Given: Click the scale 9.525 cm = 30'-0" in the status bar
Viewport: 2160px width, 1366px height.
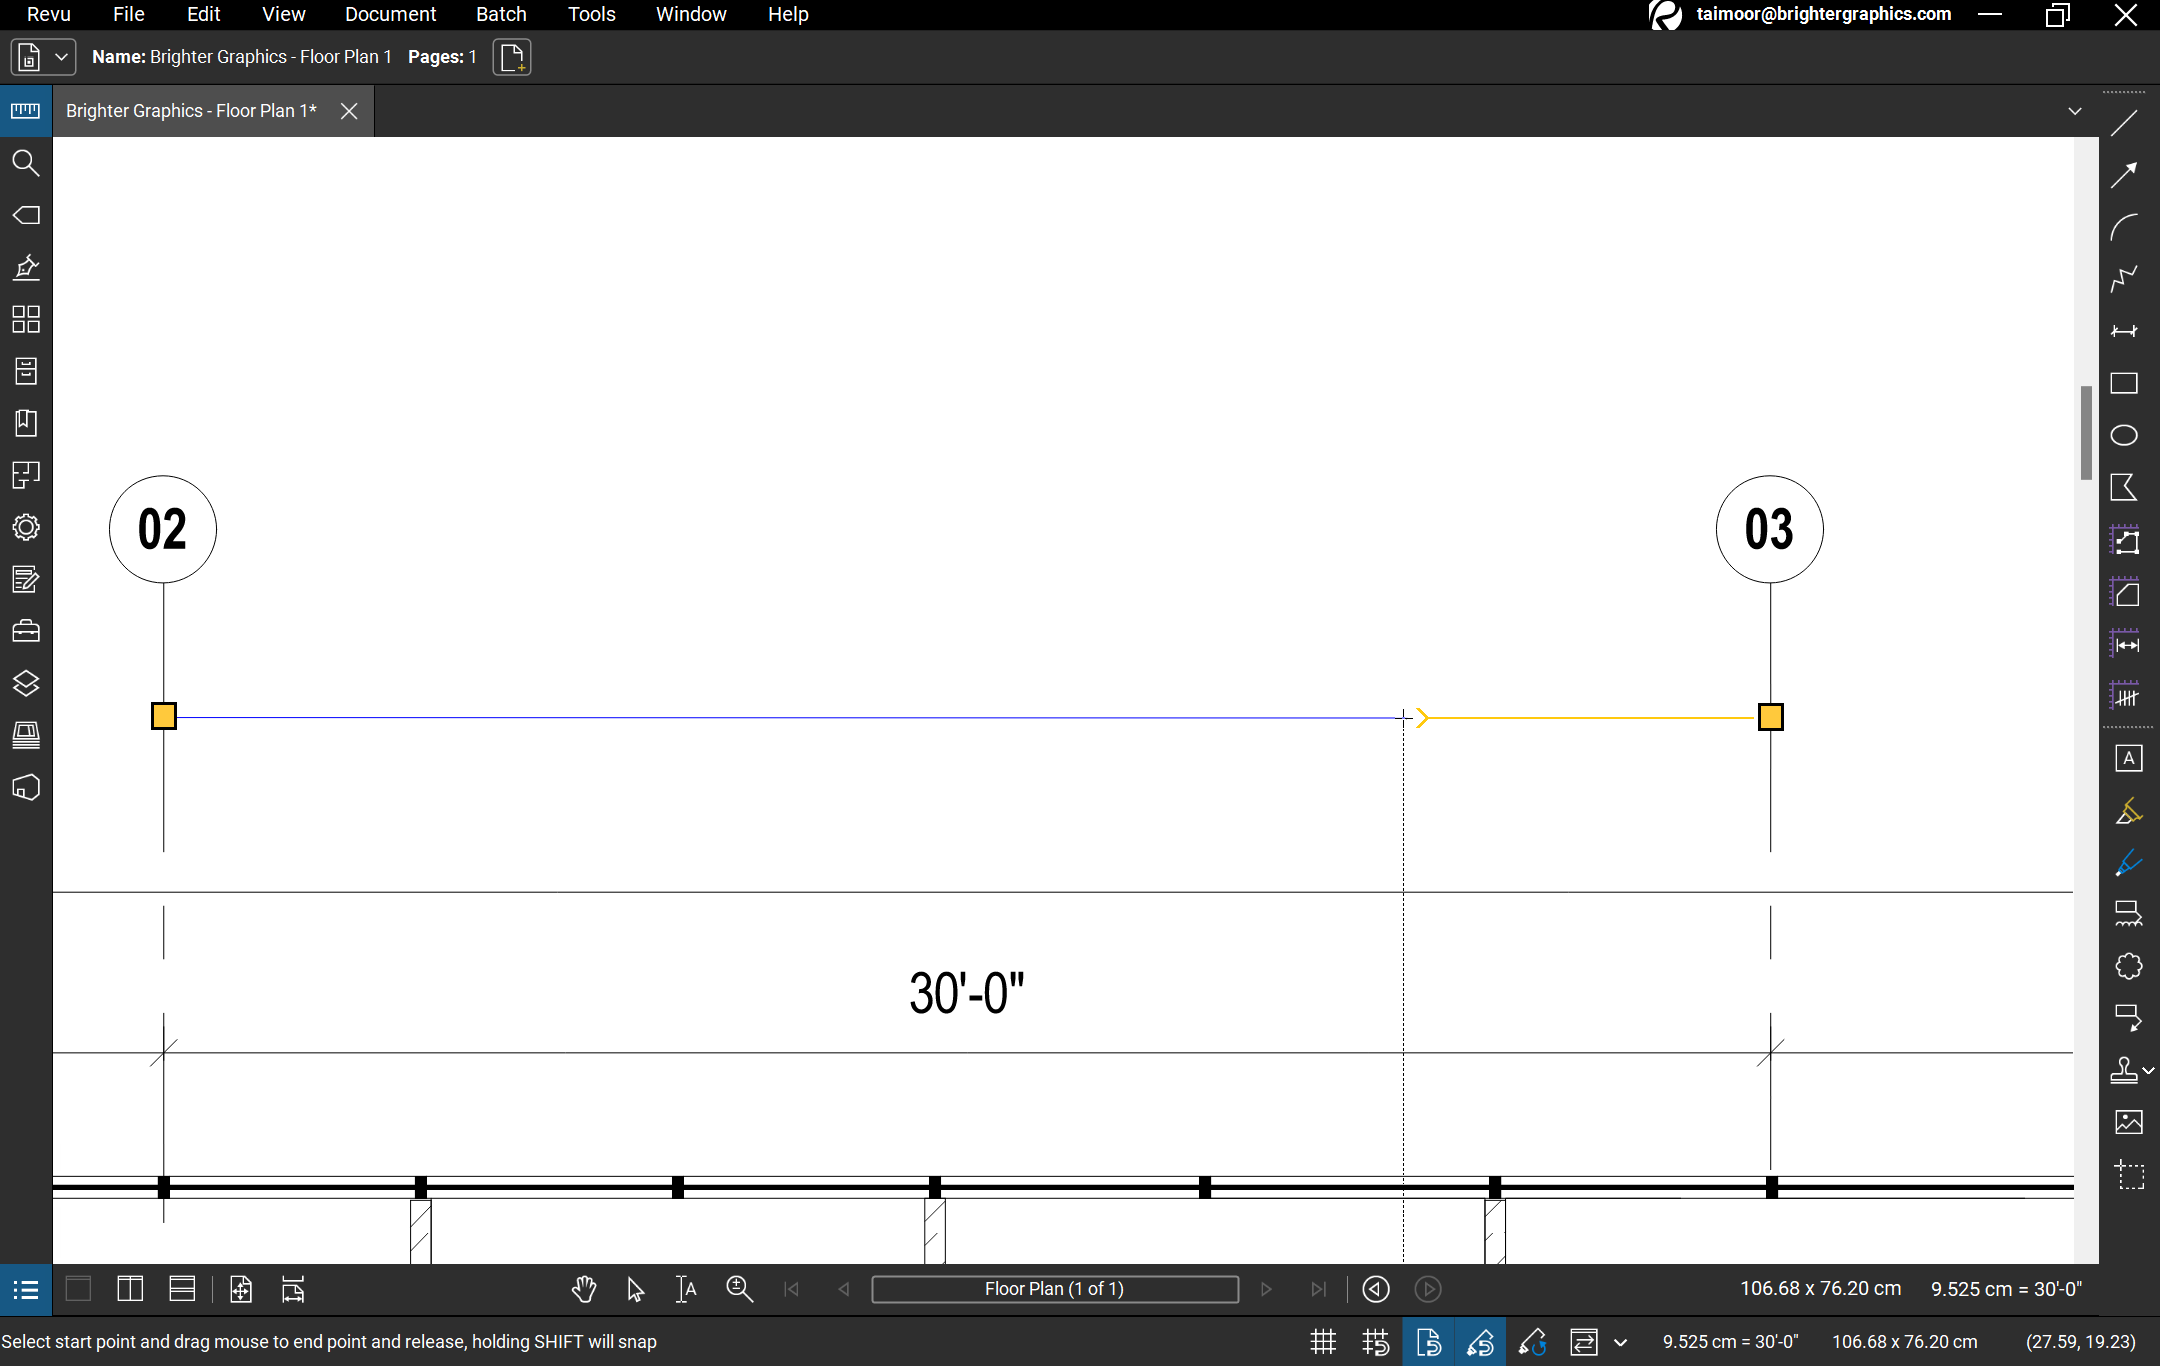Looking at the screenshot, I should click(1731, 1342).
